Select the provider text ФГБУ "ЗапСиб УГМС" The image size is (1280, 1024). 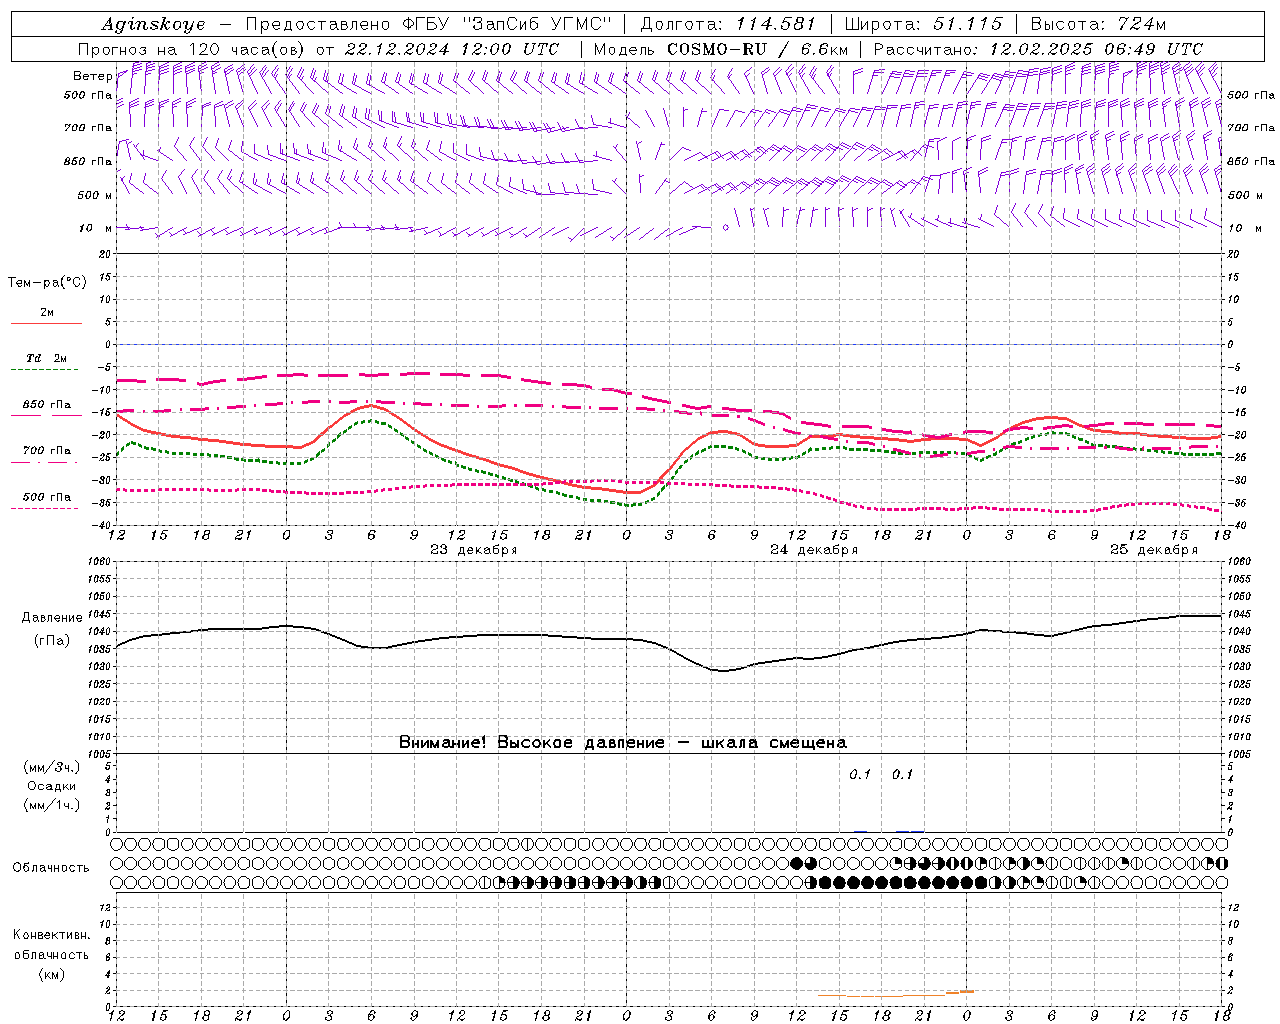(x=507, y=24)
